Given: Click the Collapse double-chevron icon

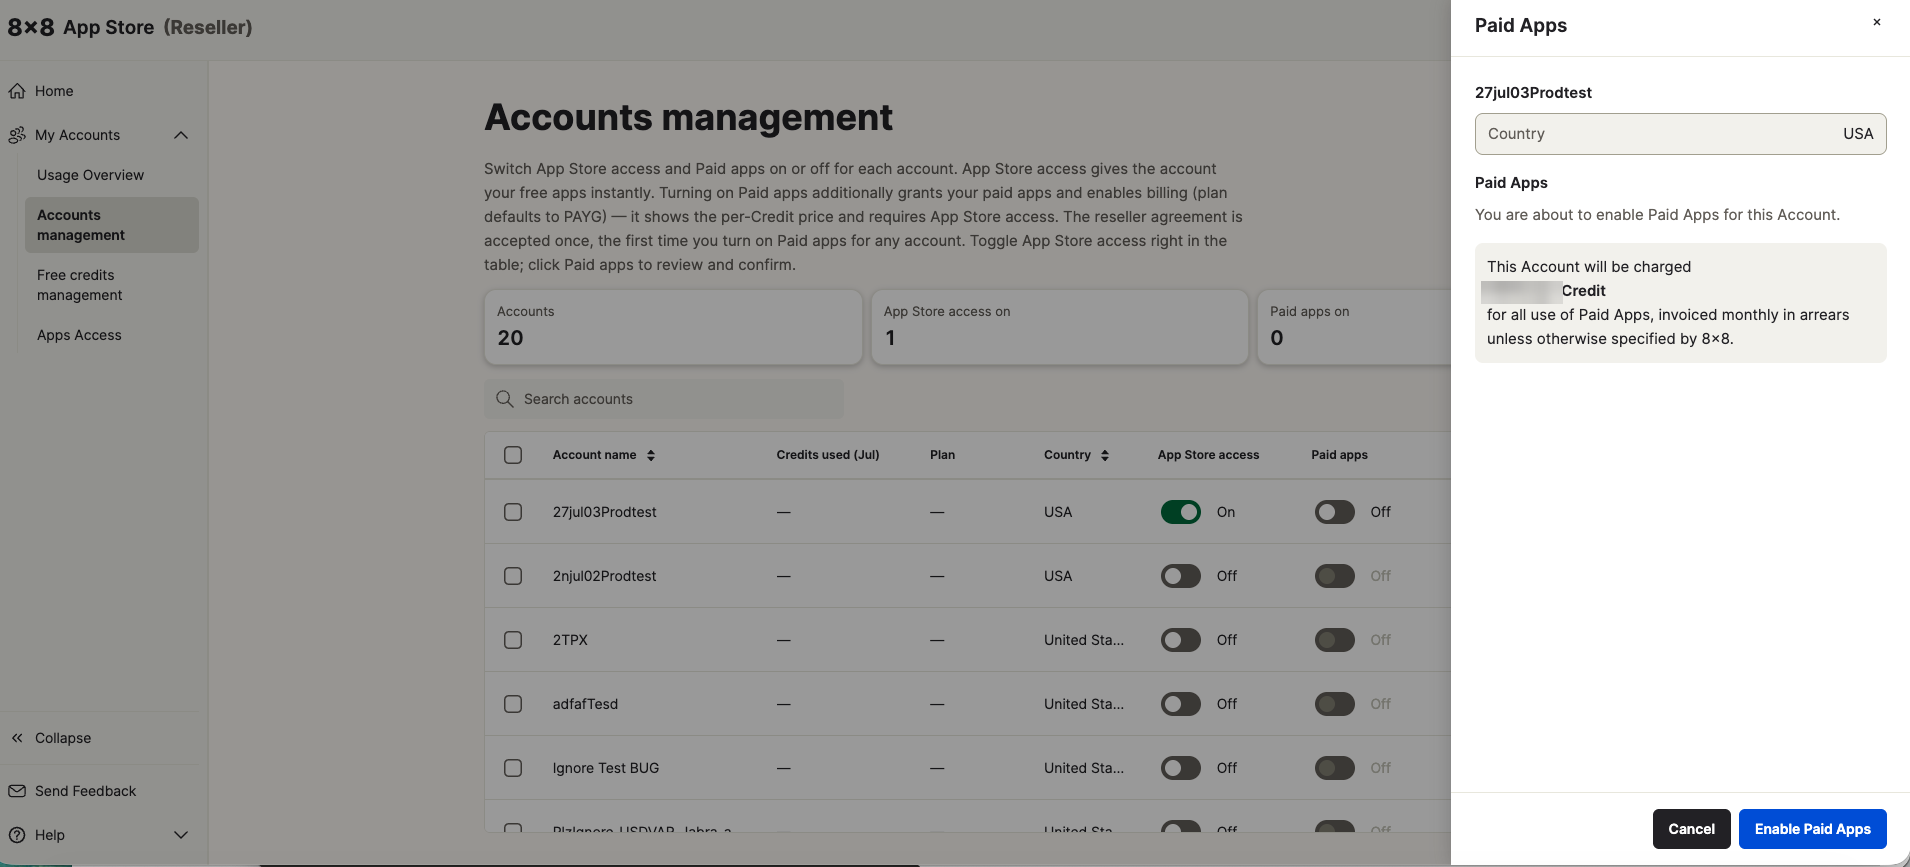Looking at the screenshot, I should click(17, 738).
